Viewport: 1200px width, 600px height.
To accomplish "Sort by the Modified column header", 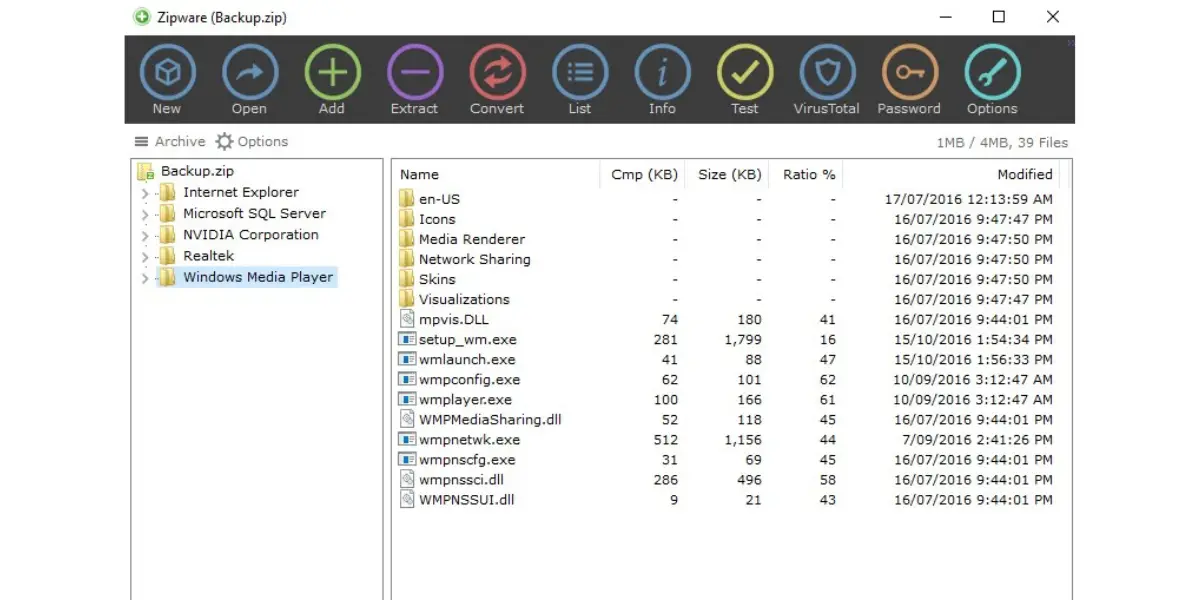I will (x=1025, y=174).
